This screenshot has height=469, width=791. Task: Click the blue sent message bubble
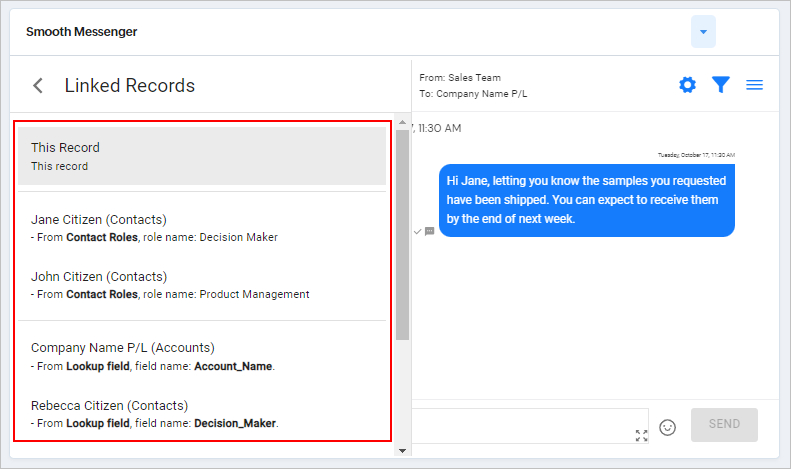point(587,200)
